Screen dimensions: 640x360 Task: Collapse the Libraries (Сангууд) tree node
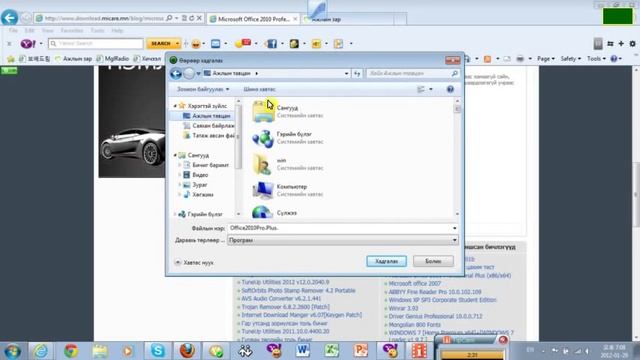pos(175,155)
